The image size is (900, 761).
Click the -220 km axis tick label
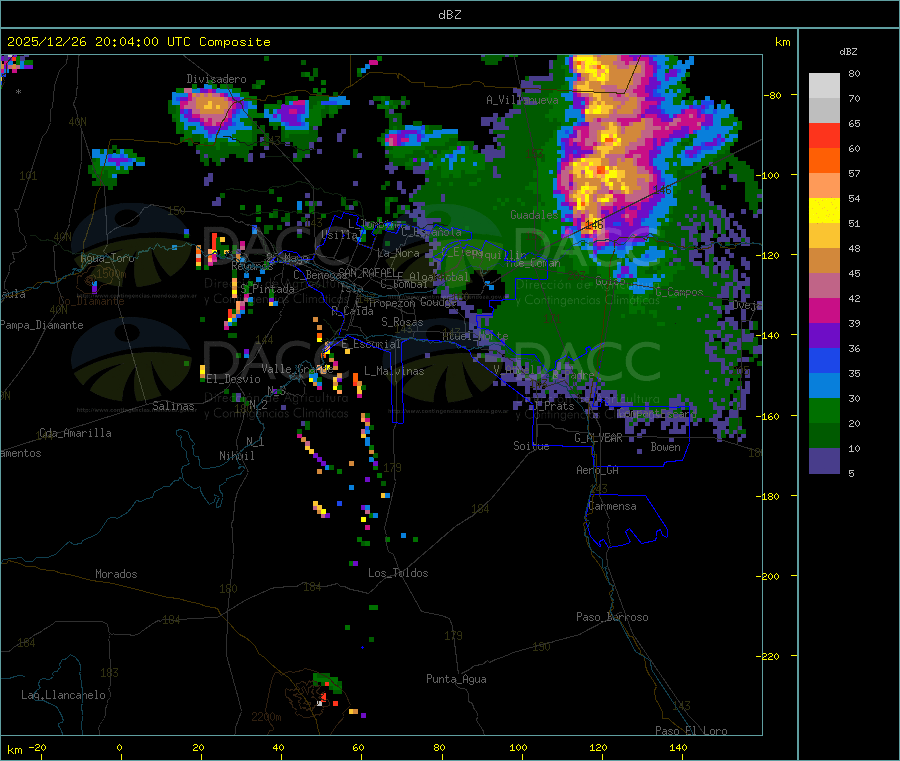click(x=769, y=656)
